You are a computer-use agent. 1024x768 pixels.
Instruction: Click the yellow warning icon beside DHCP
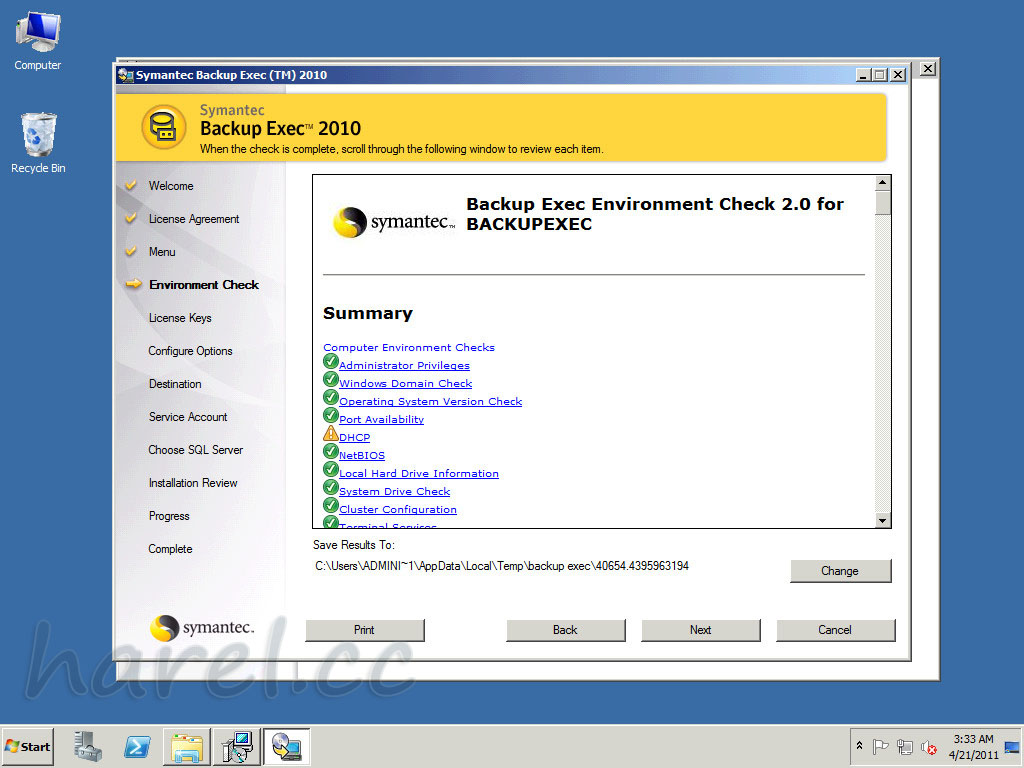330,434
